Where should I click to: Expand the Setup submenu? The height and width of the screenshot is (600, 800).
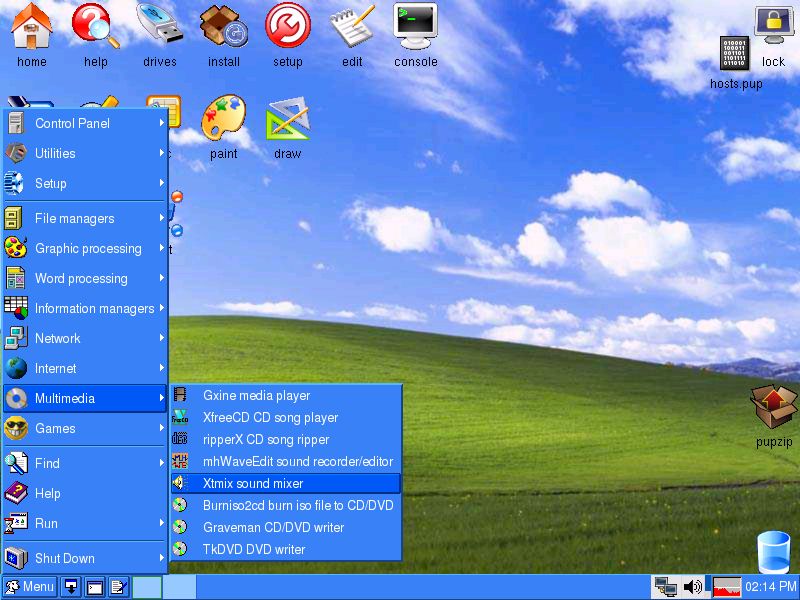pyautogui.click(x=85, y=183)
